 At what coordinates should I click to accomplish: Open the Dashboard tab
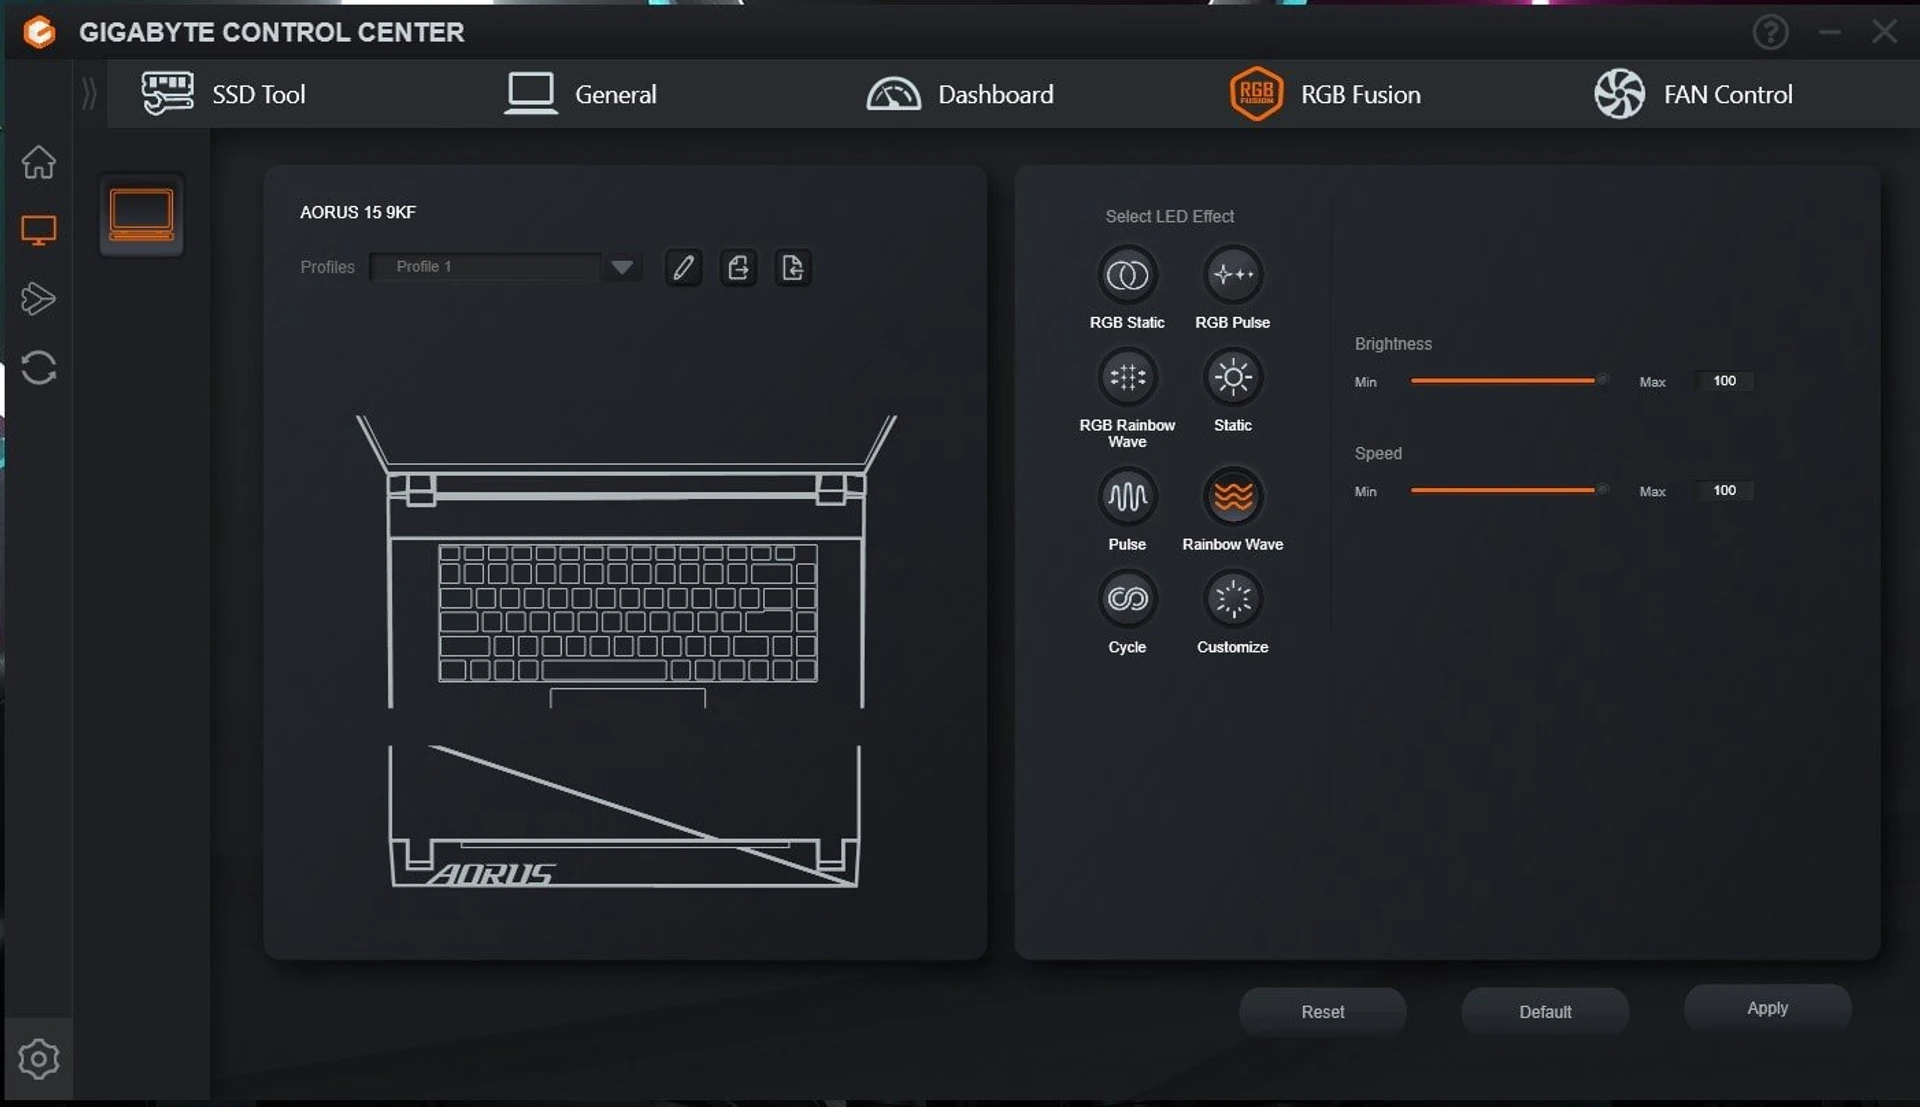pyautogui.click(x=959, y=94)
